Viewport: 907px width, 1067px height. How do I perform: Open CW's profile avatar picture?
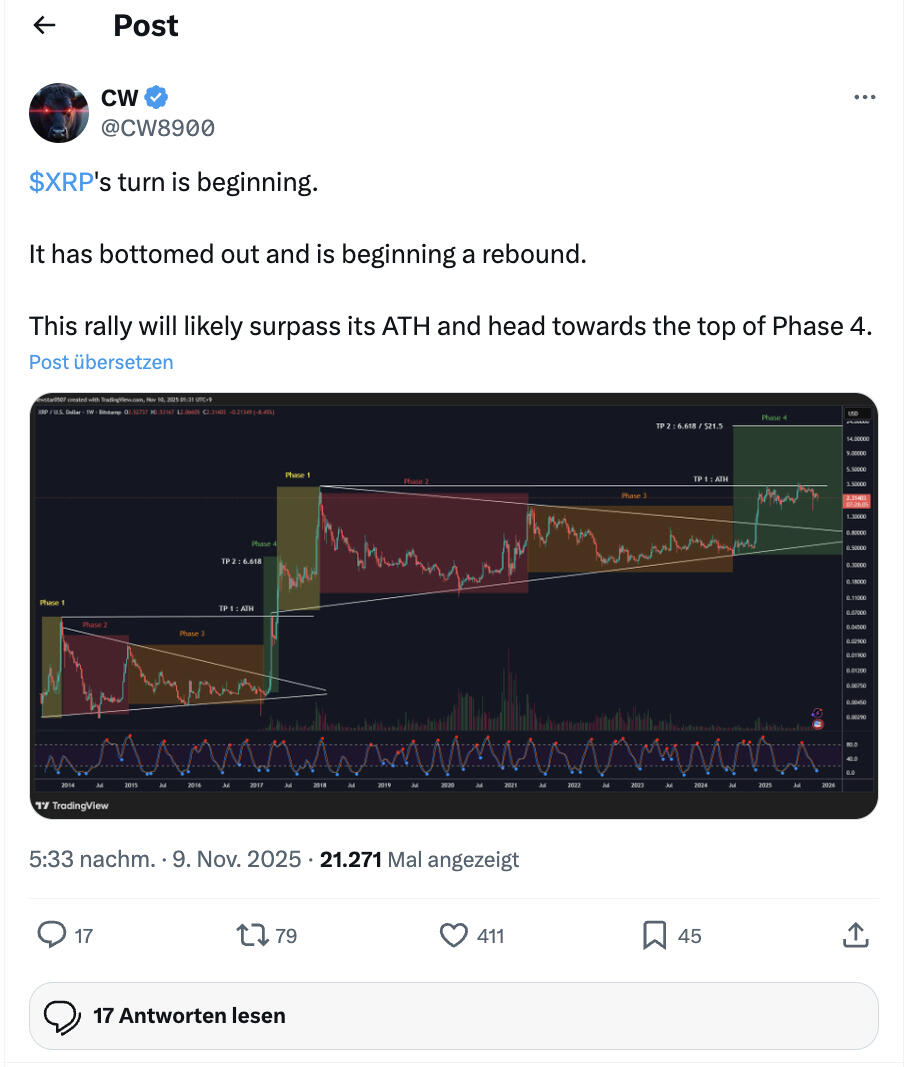(59, 113)
